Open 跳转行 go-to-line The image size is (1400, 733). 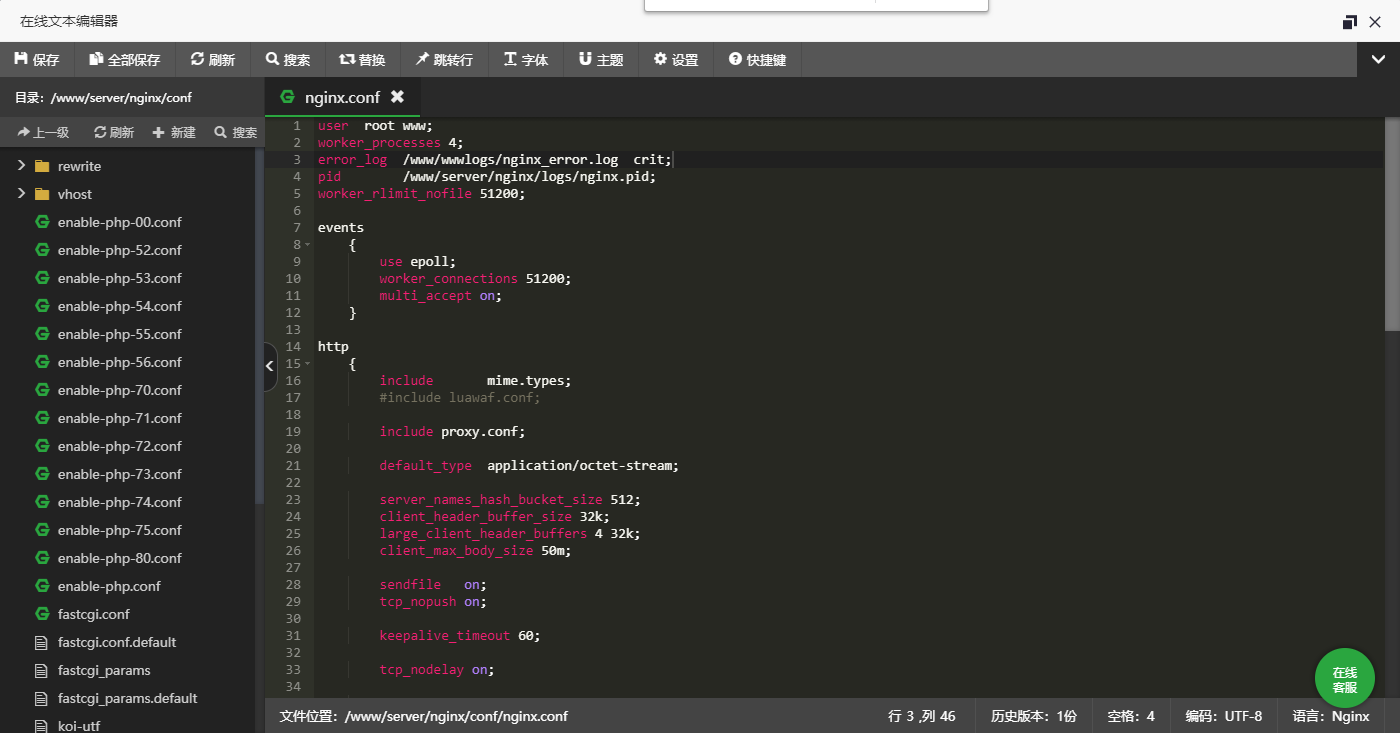point(445,60)
